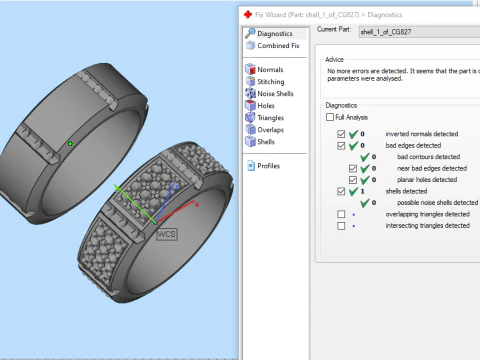Open the Overlaps fix page

tap(271, 129)
